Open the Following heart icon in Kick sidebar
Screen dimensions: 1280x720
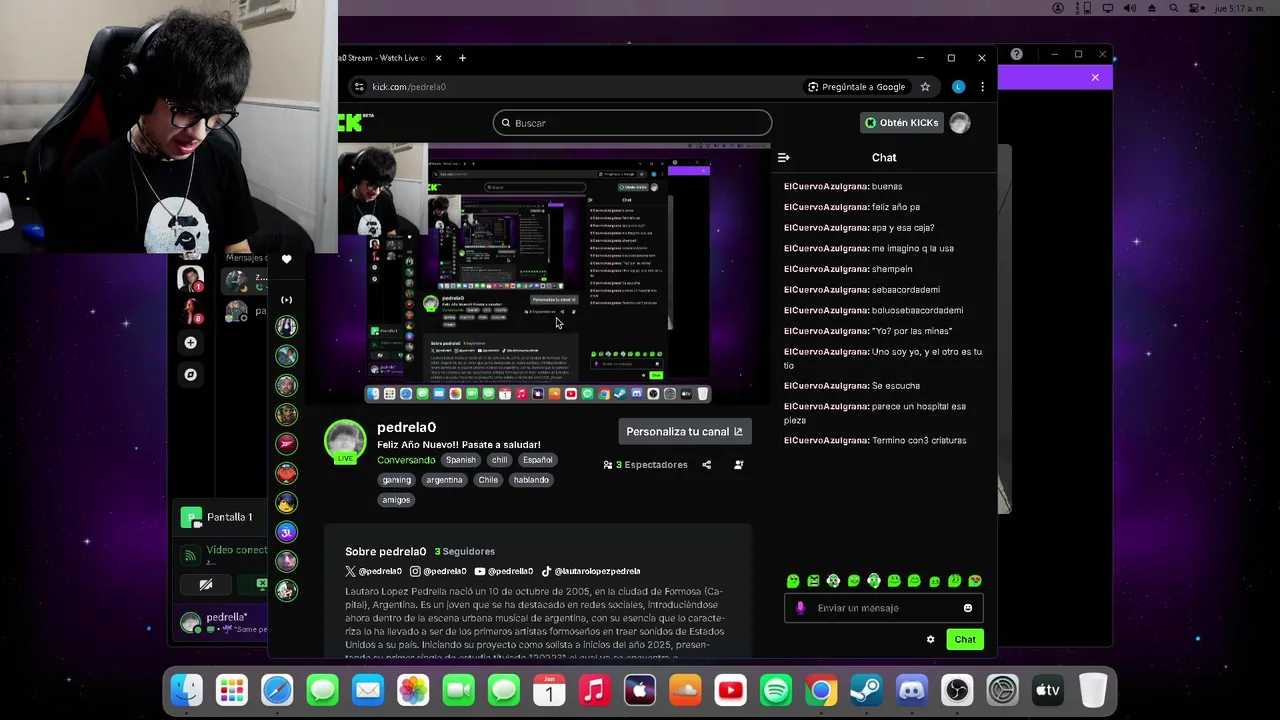click(x=286, y=259)
